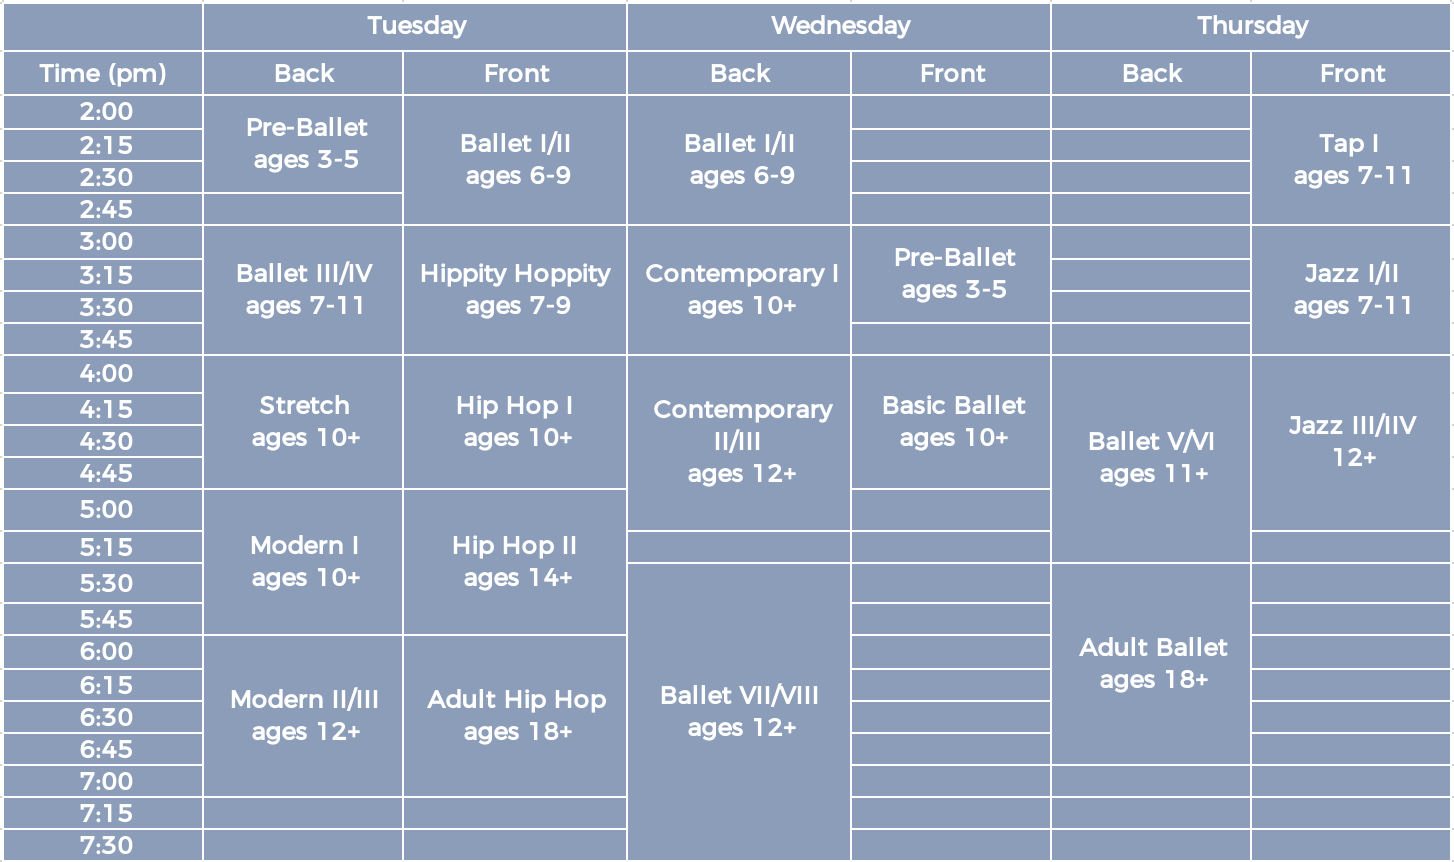This screenshot has height=862, width=1454.
Task: Choose the Stretch ages 10+ class
Action: 304,422
